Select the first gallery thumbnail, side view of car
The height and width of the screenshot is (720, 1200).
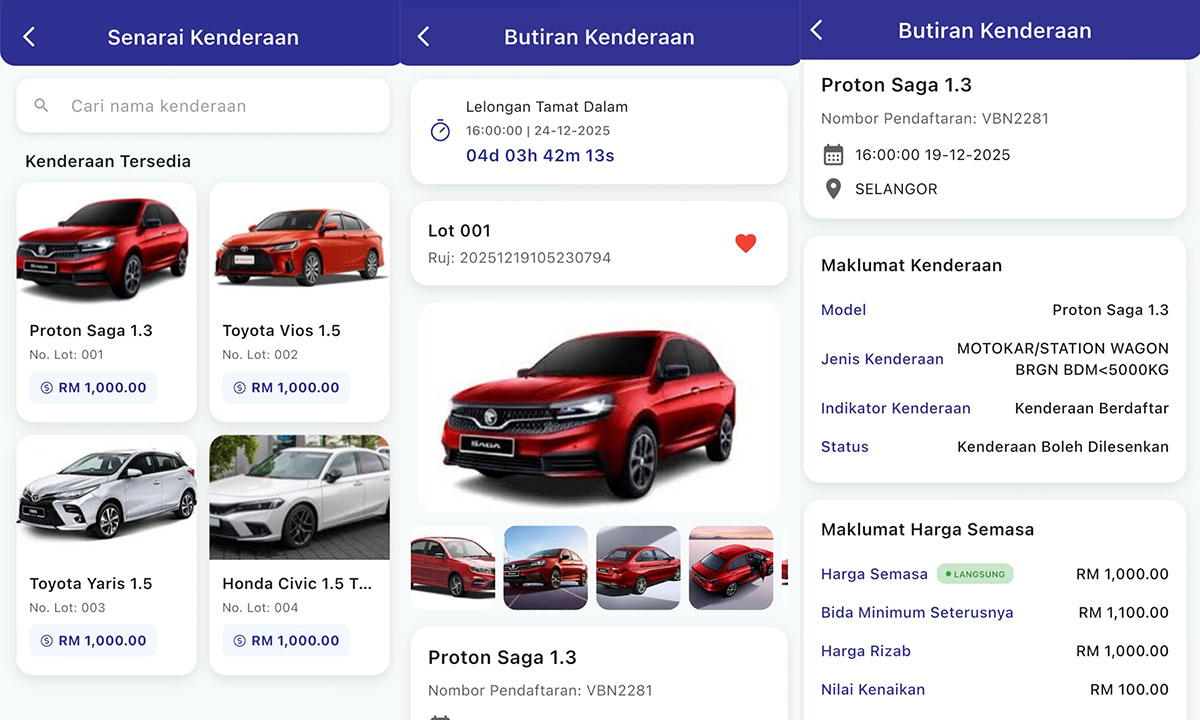[x=453, y=568]
